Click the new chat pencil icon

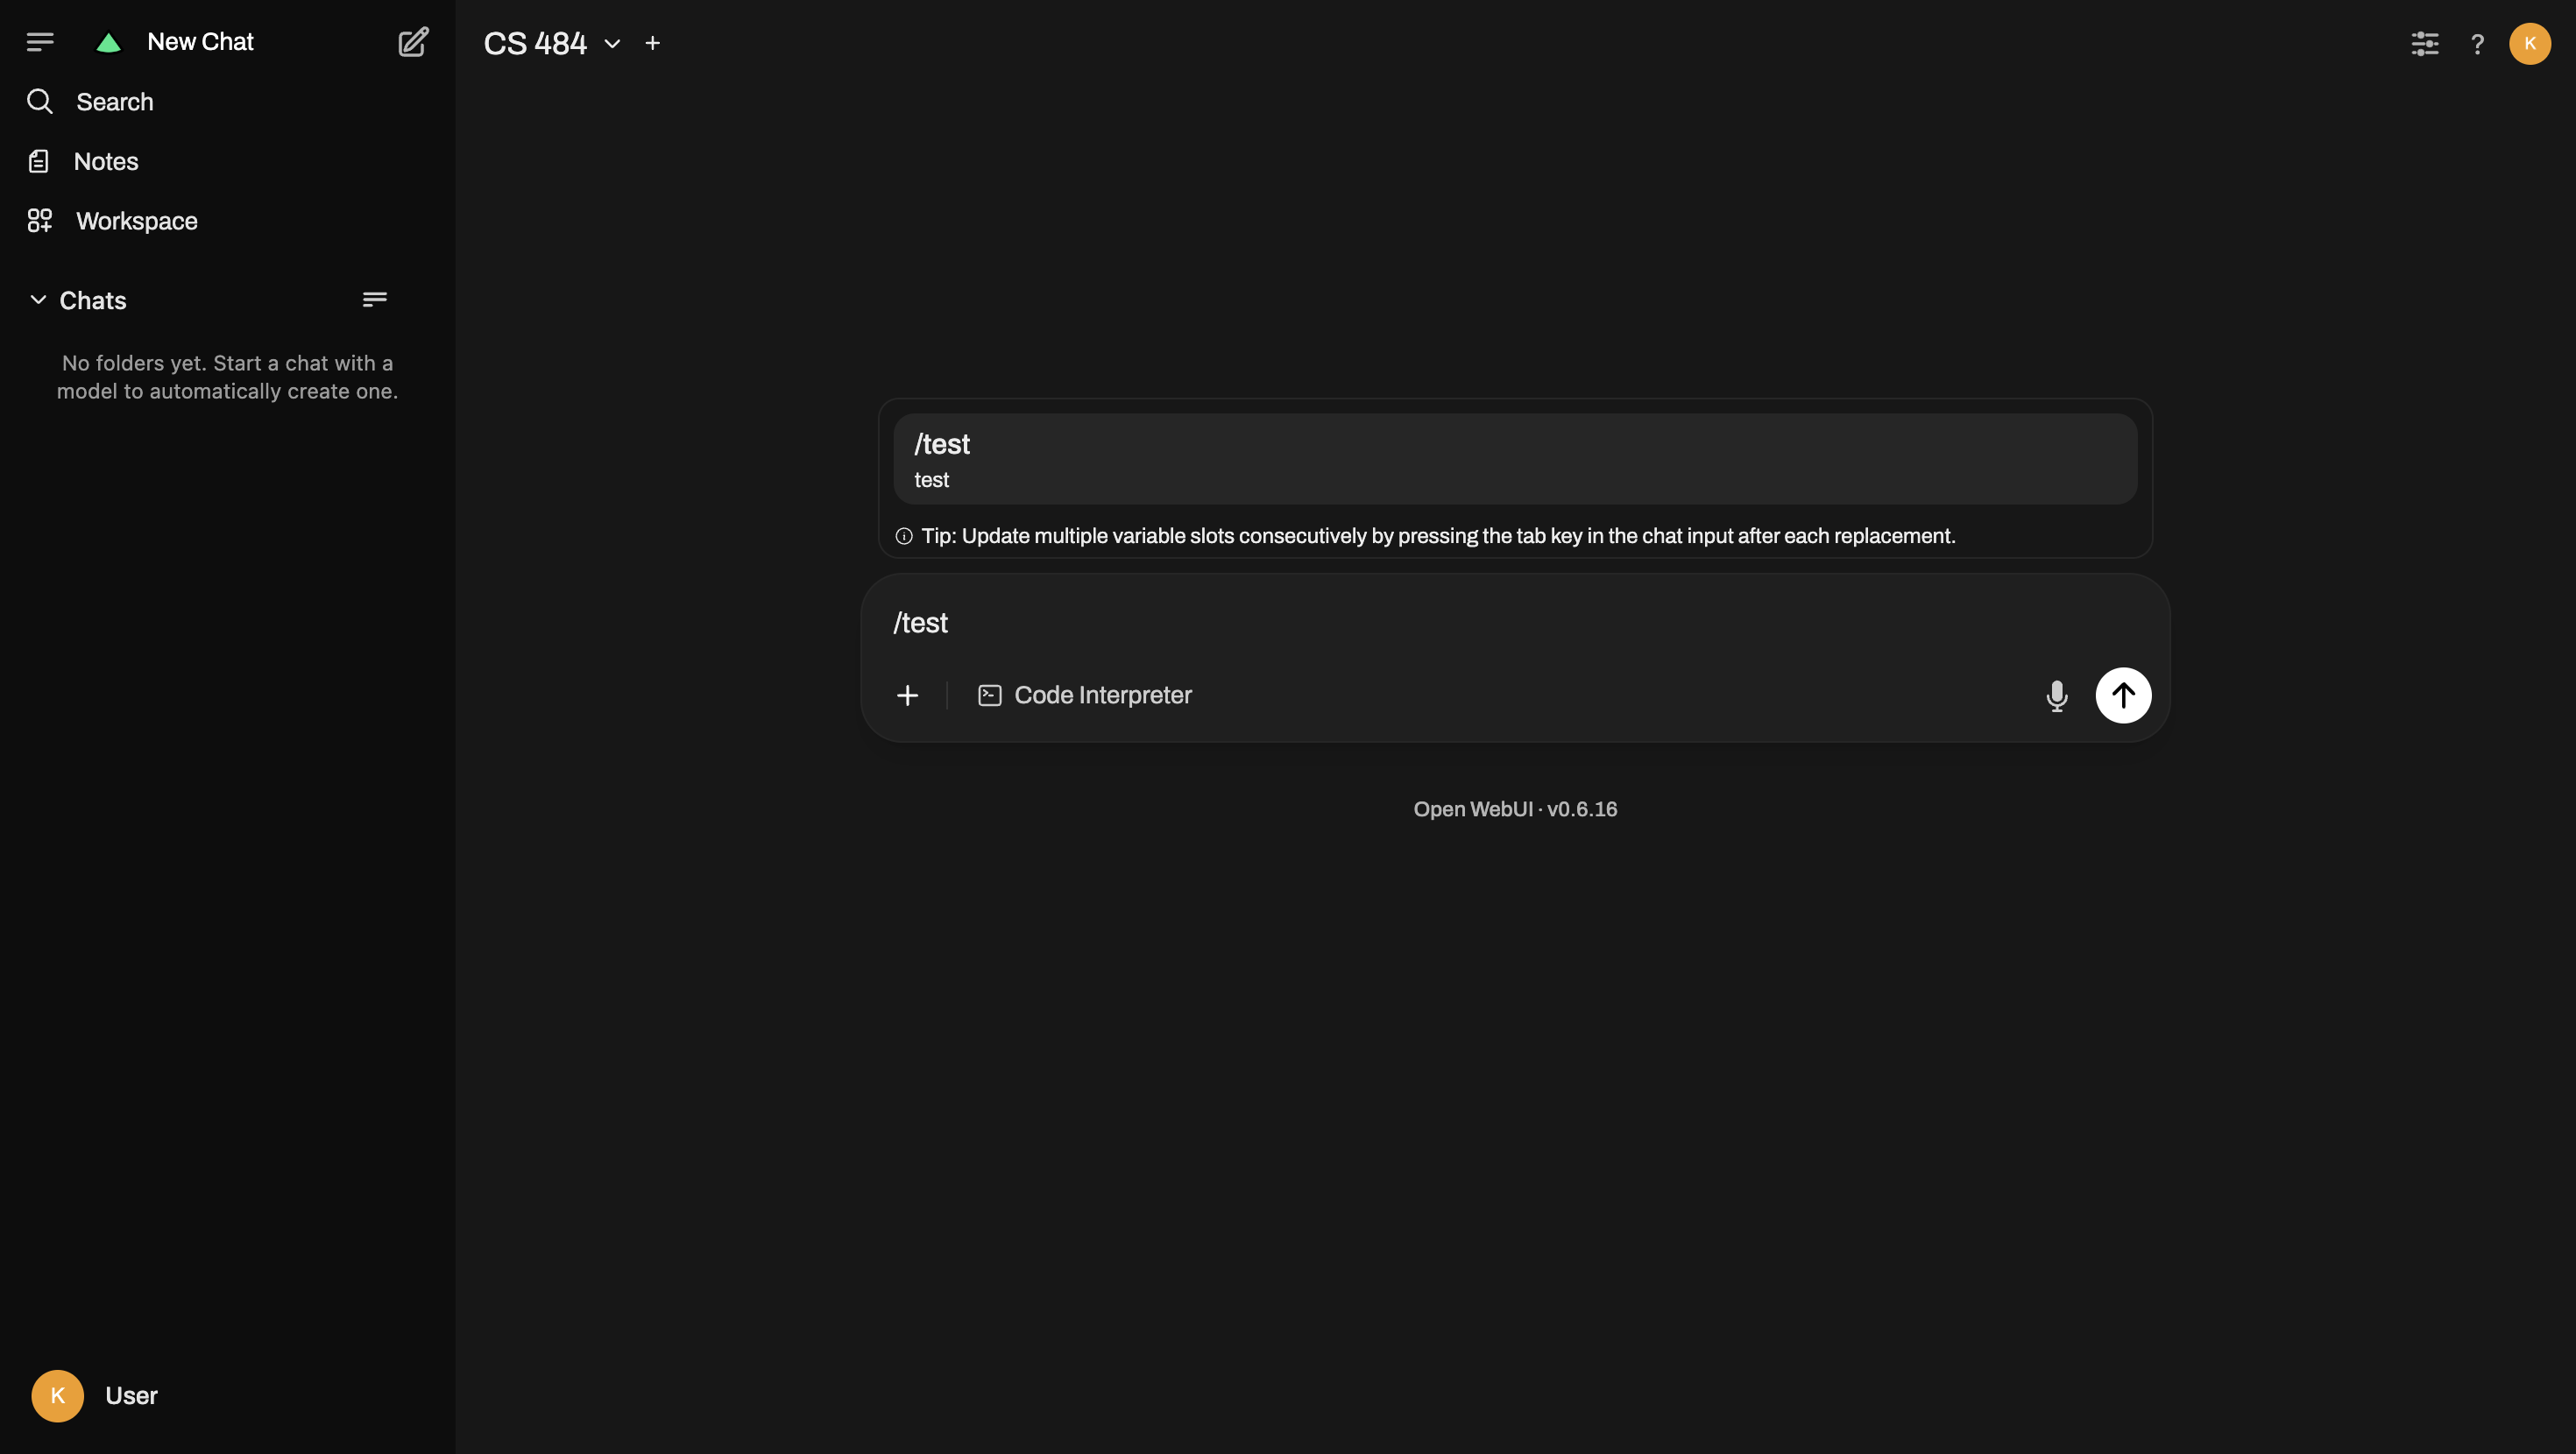pyautogui.click(x=413, y=42)
